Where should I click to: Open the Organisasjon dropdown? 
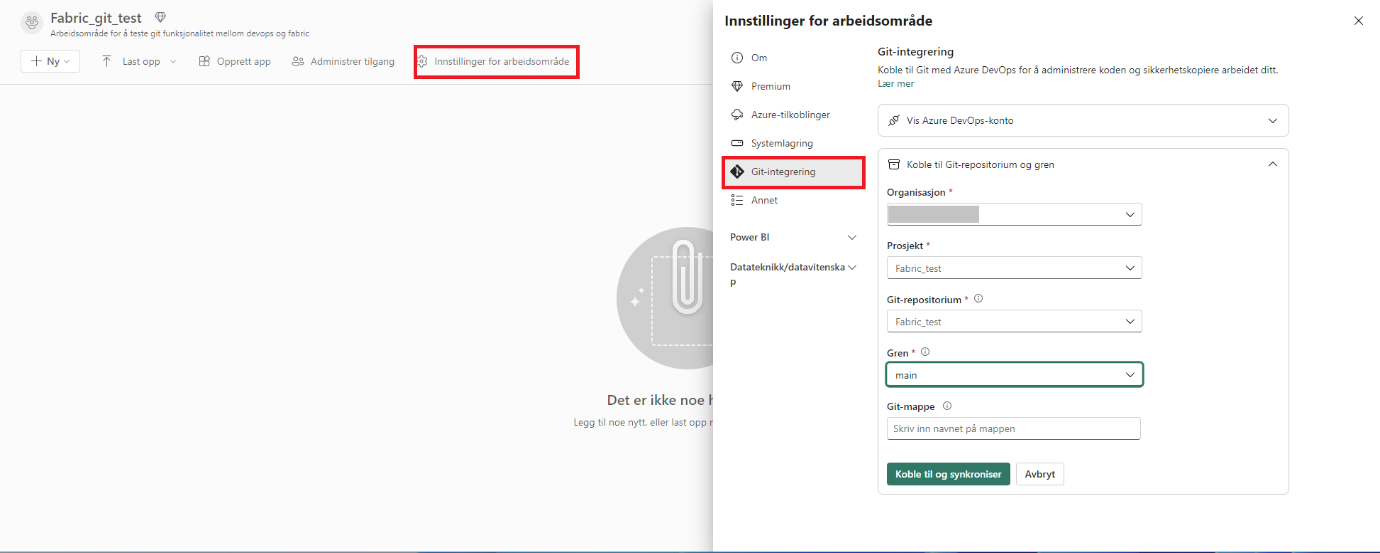pyautogui.click(x=1014, y=214)
